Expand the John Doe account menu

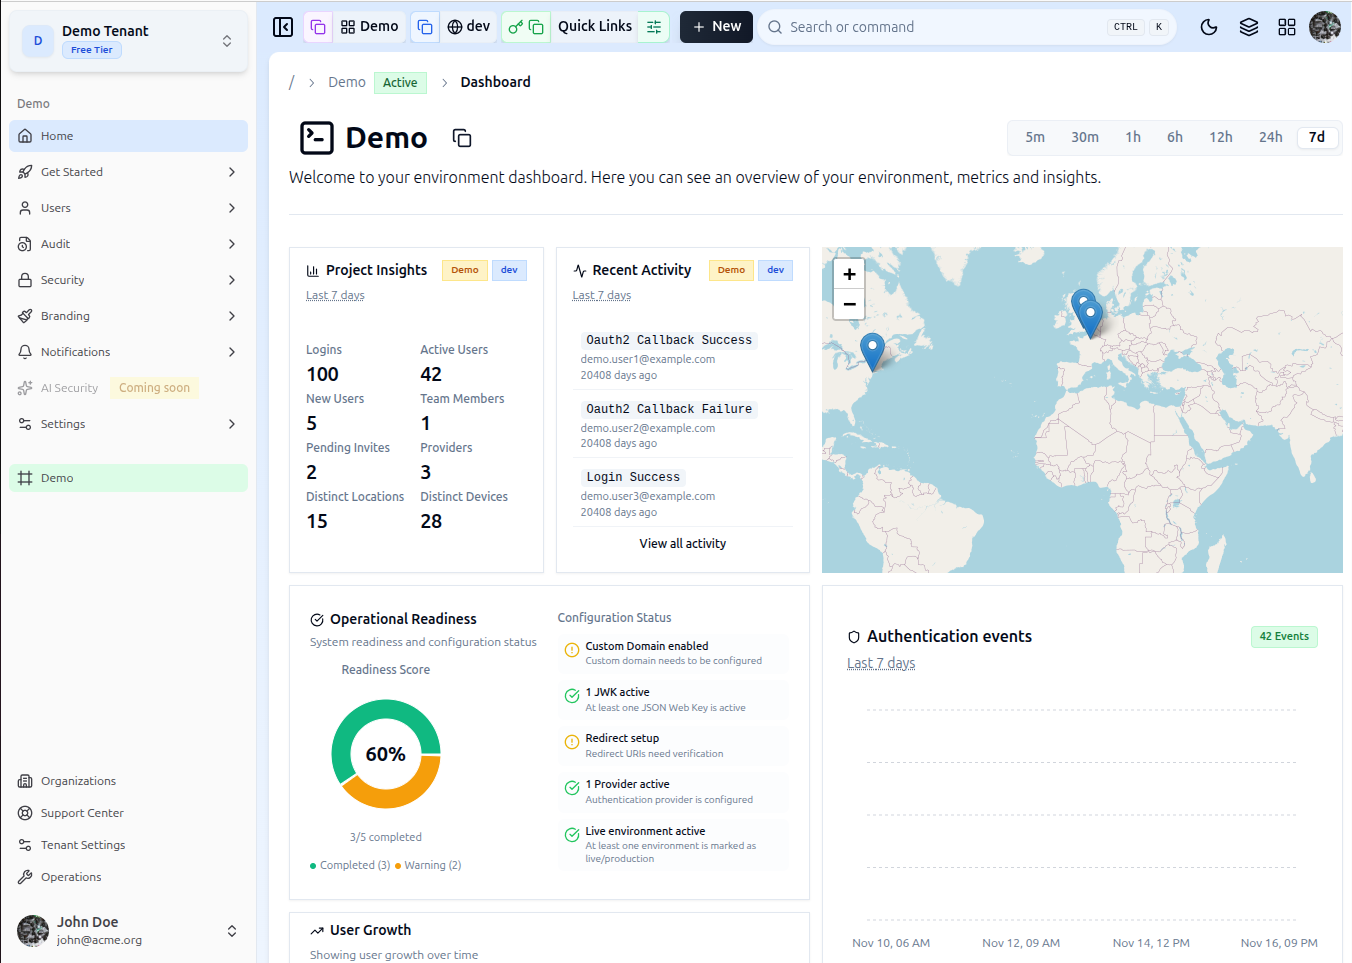[231, 930]
